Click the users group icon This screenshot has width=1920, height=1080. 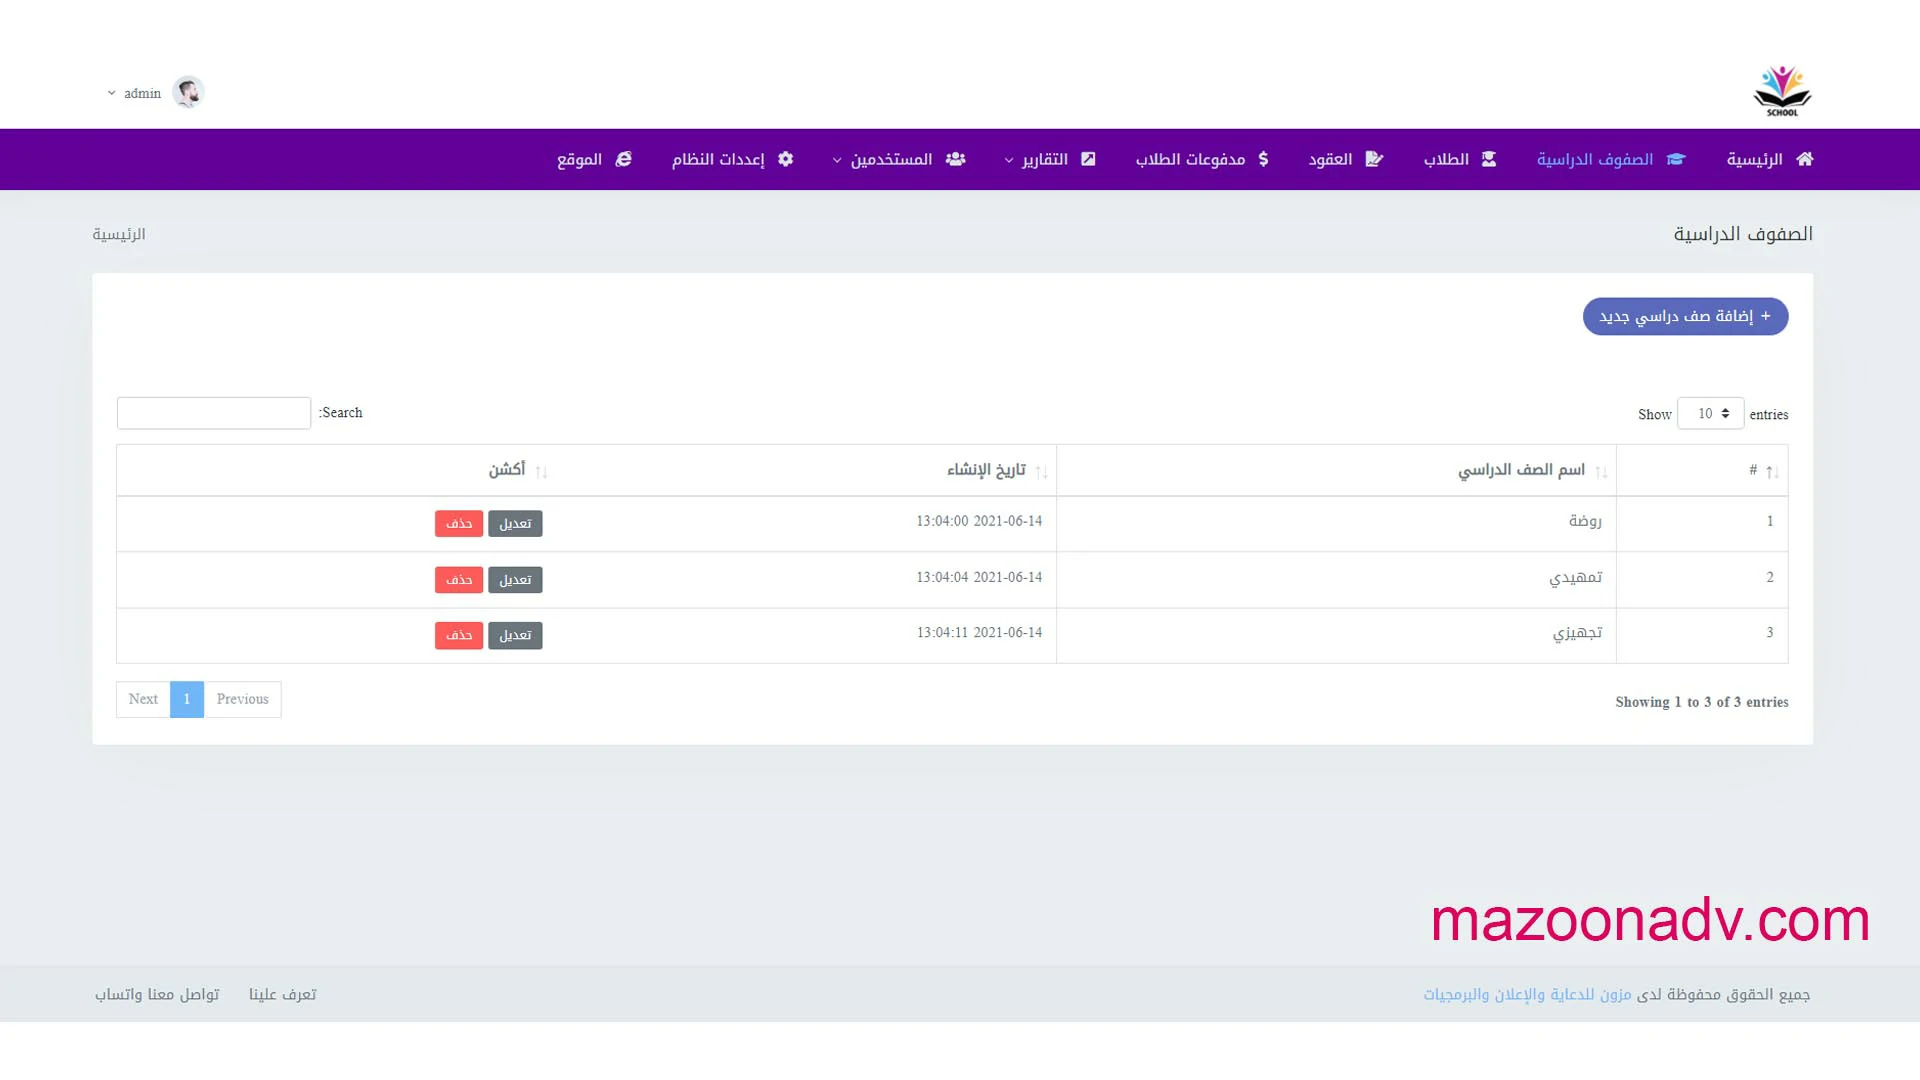(955, 159)
